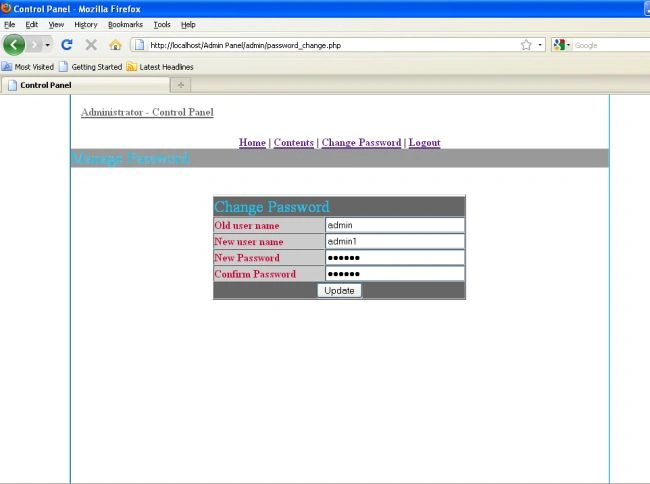Click the 'Old user name' label

click(x=247, y=225)
